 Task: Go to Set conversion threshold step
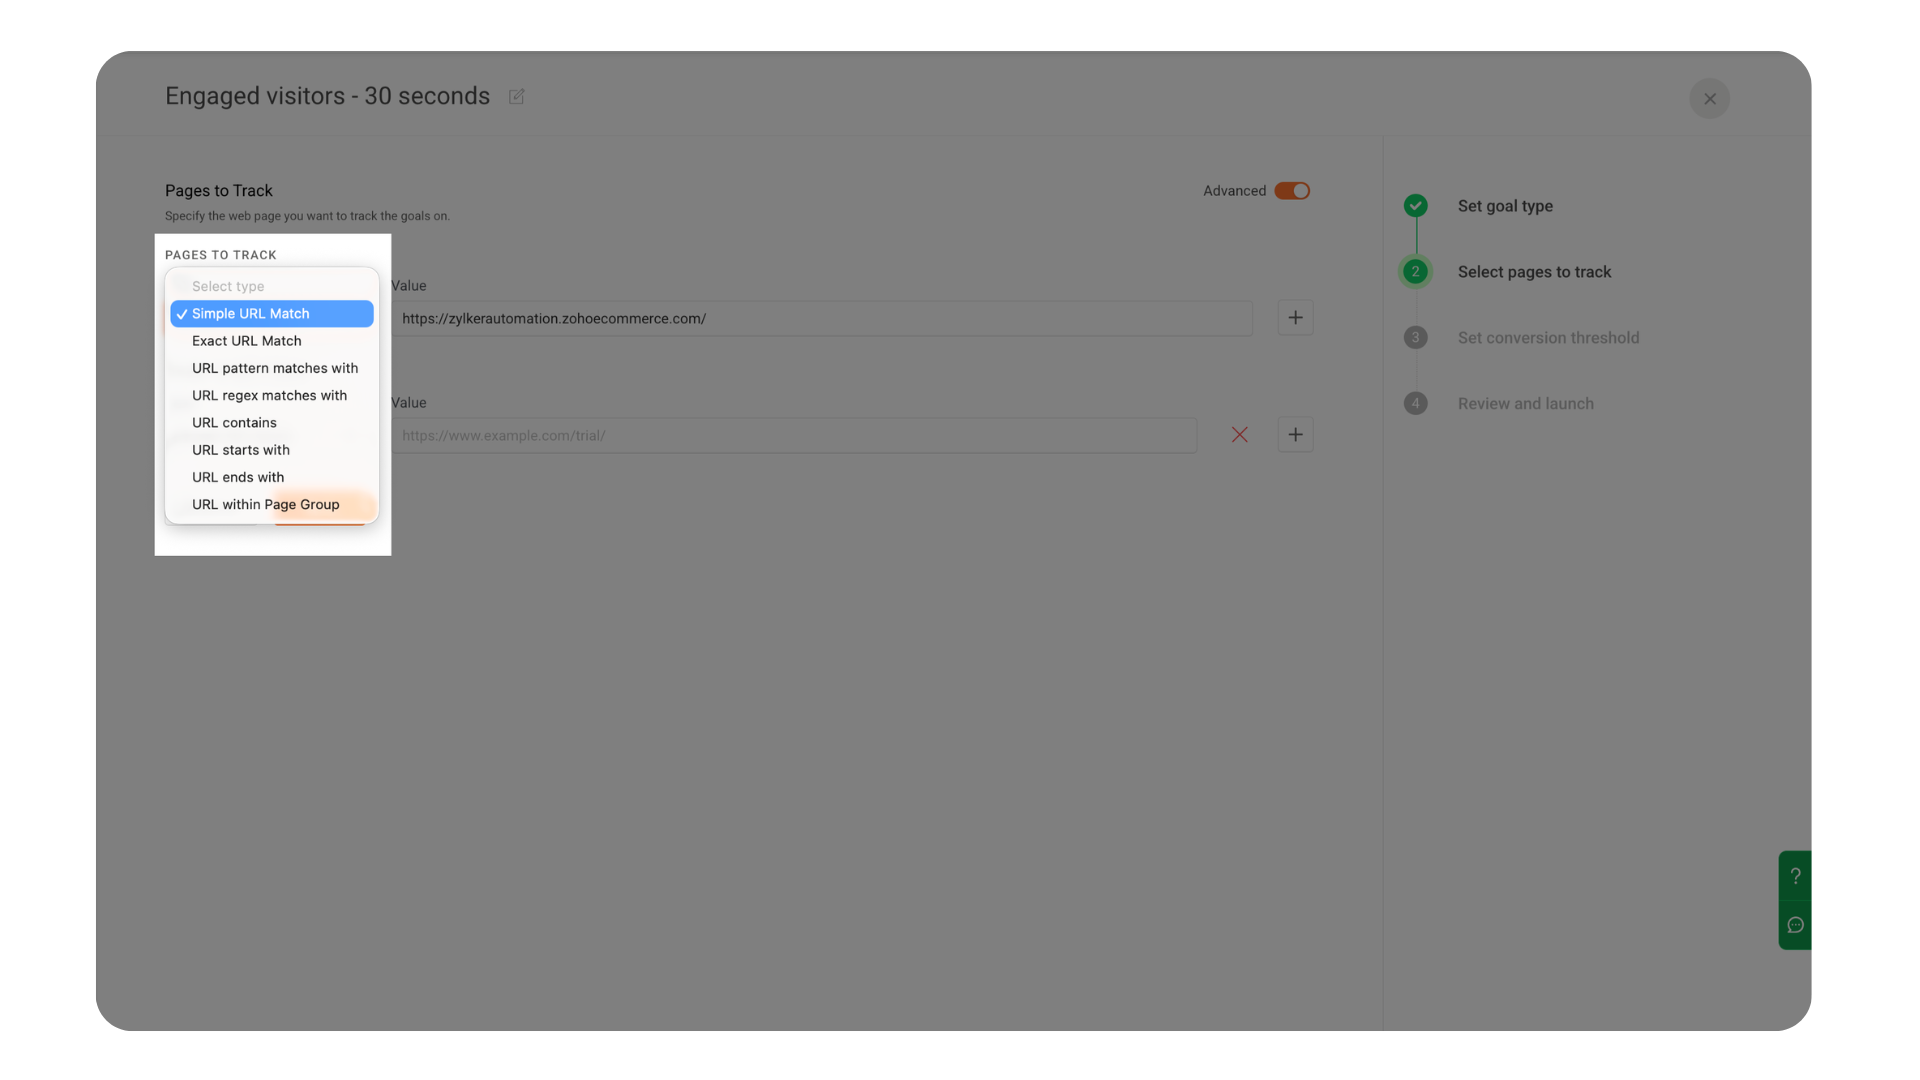(x=1548, y=338)
